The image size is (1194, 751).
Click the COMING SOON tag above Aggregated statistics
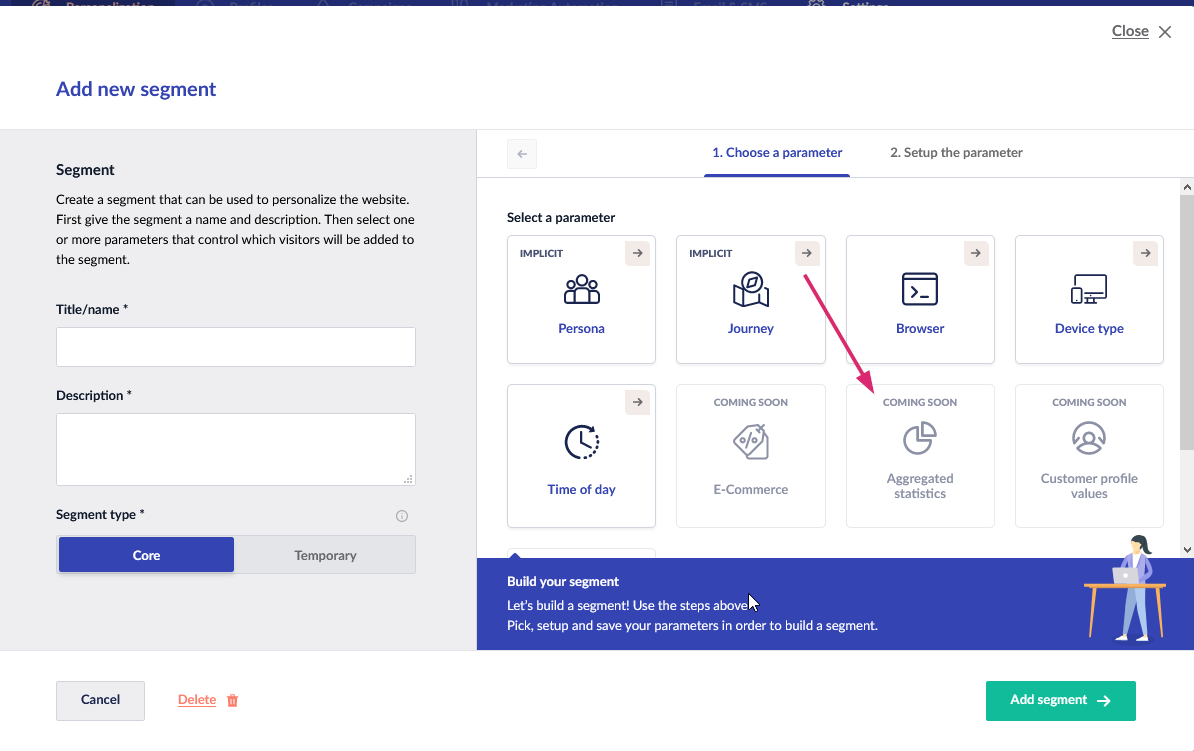[920, 402]
